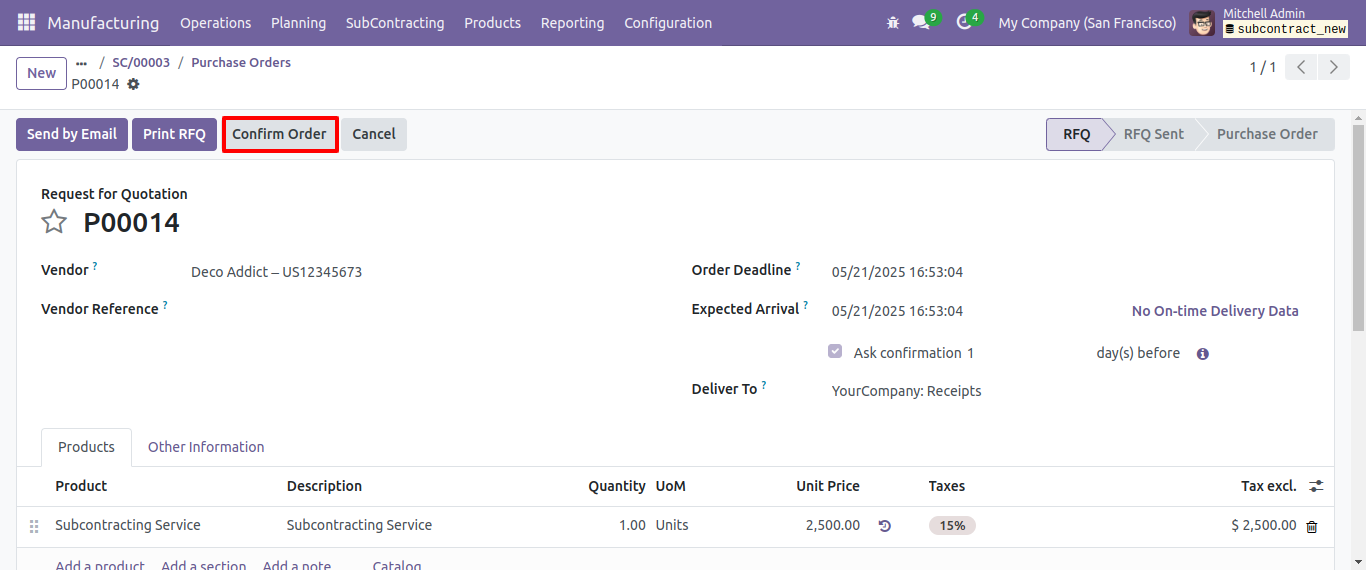Open the Configuration menu
Screen dimensions: 1366x570
668,22
